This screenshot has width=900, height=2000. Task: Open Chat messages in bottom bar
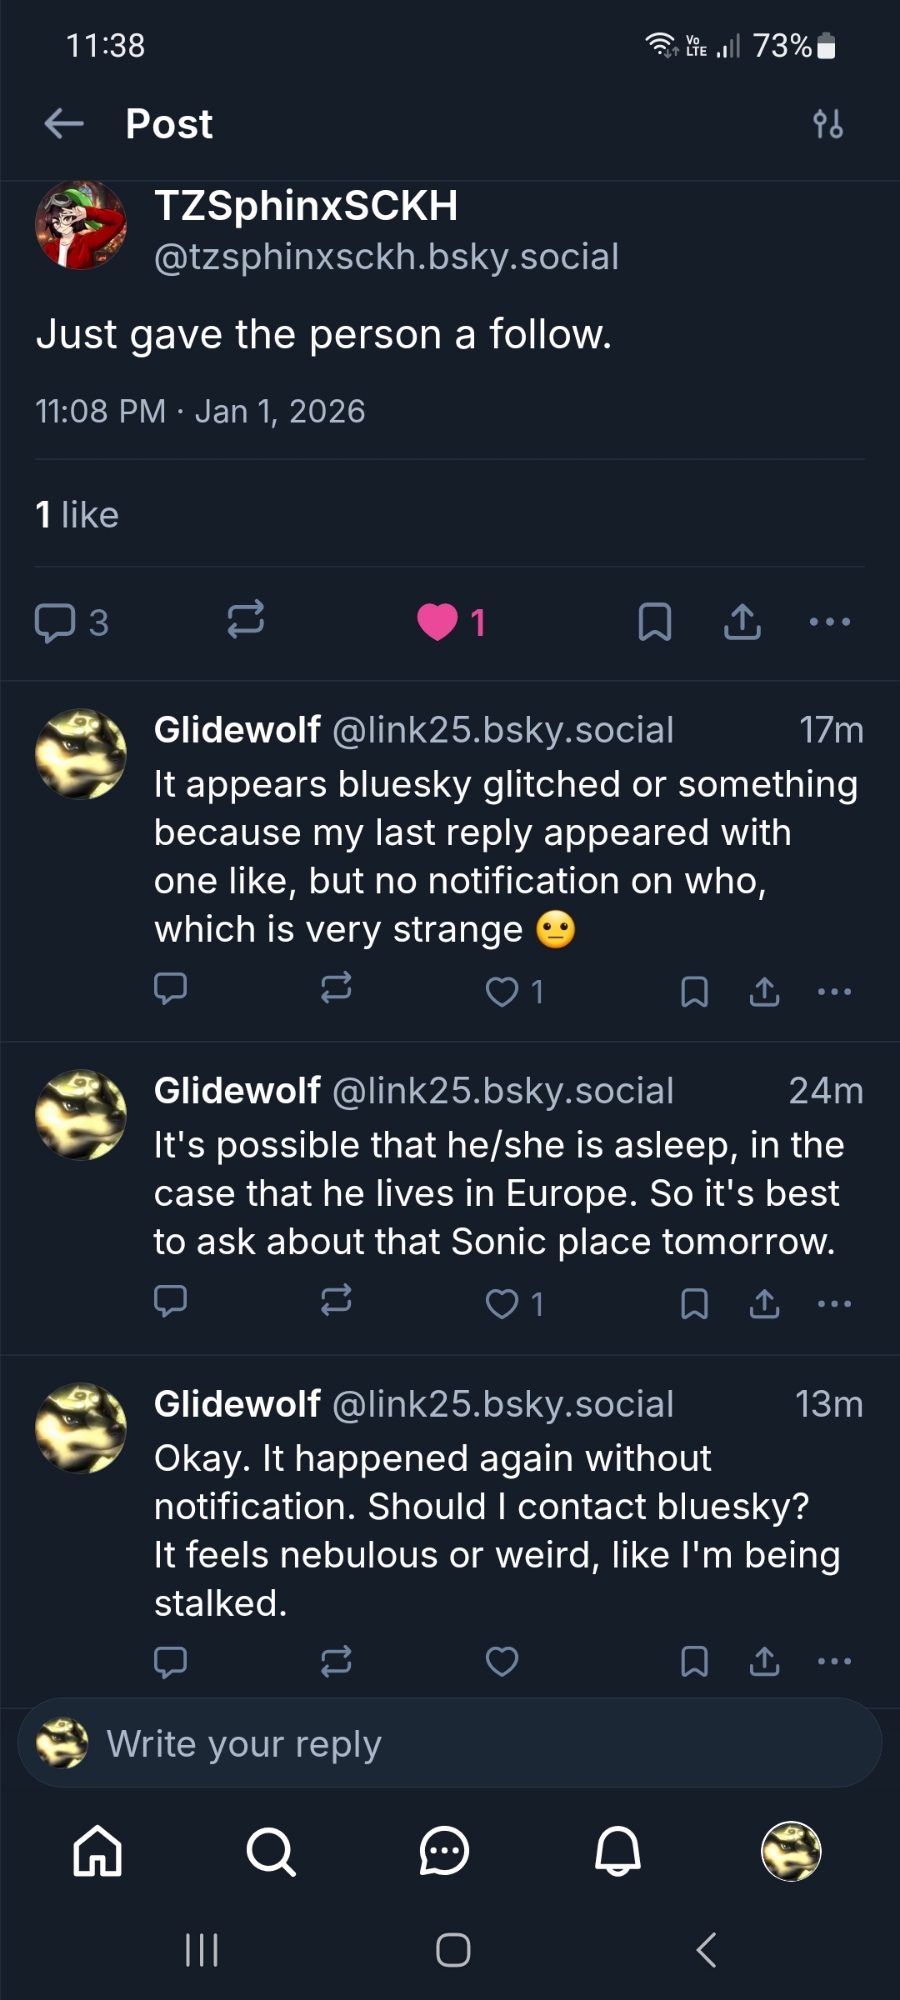point(444,1851)
